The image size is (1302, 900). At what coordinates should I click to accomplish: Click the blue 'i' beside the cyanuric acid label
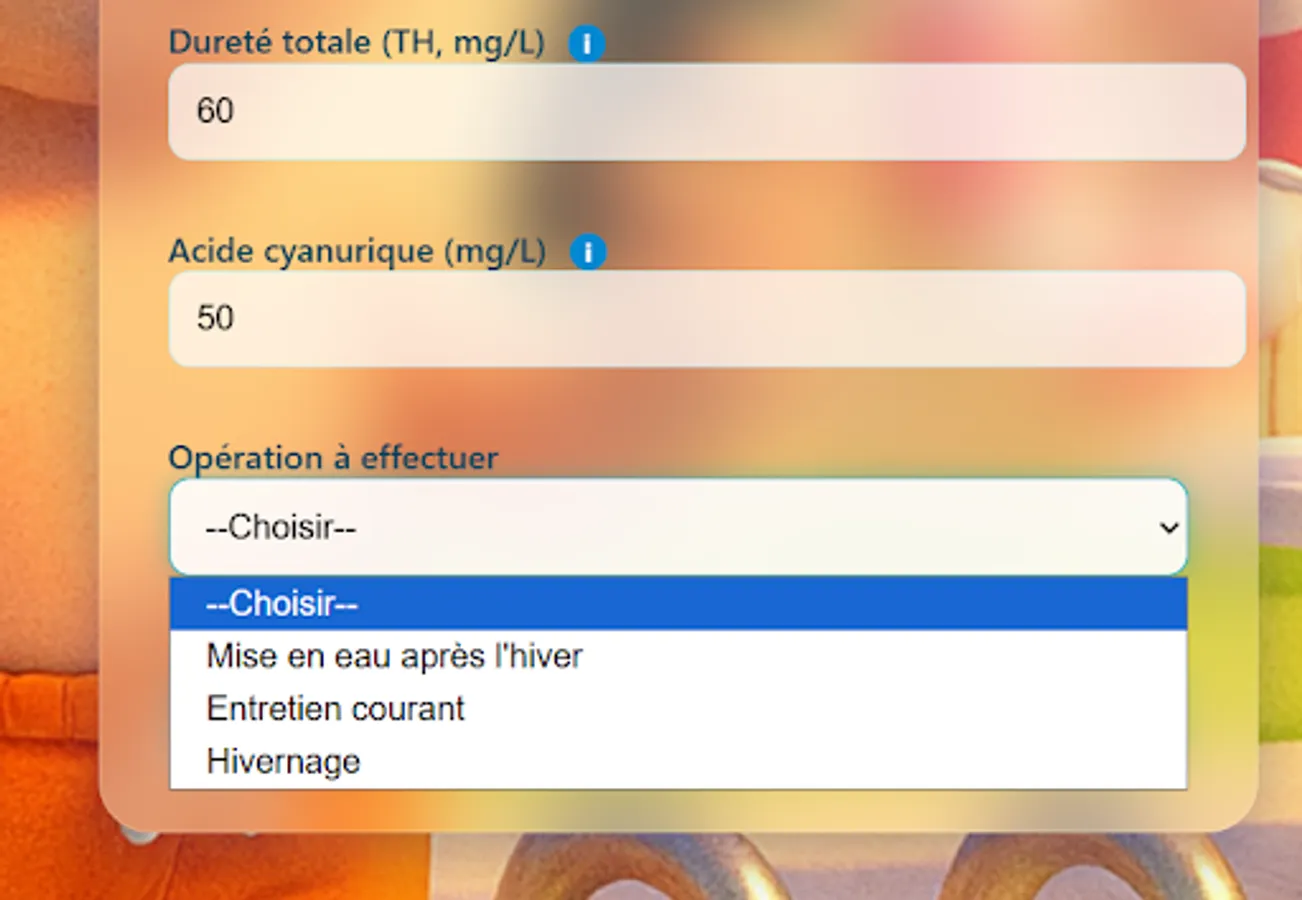(x=590, y=252)
